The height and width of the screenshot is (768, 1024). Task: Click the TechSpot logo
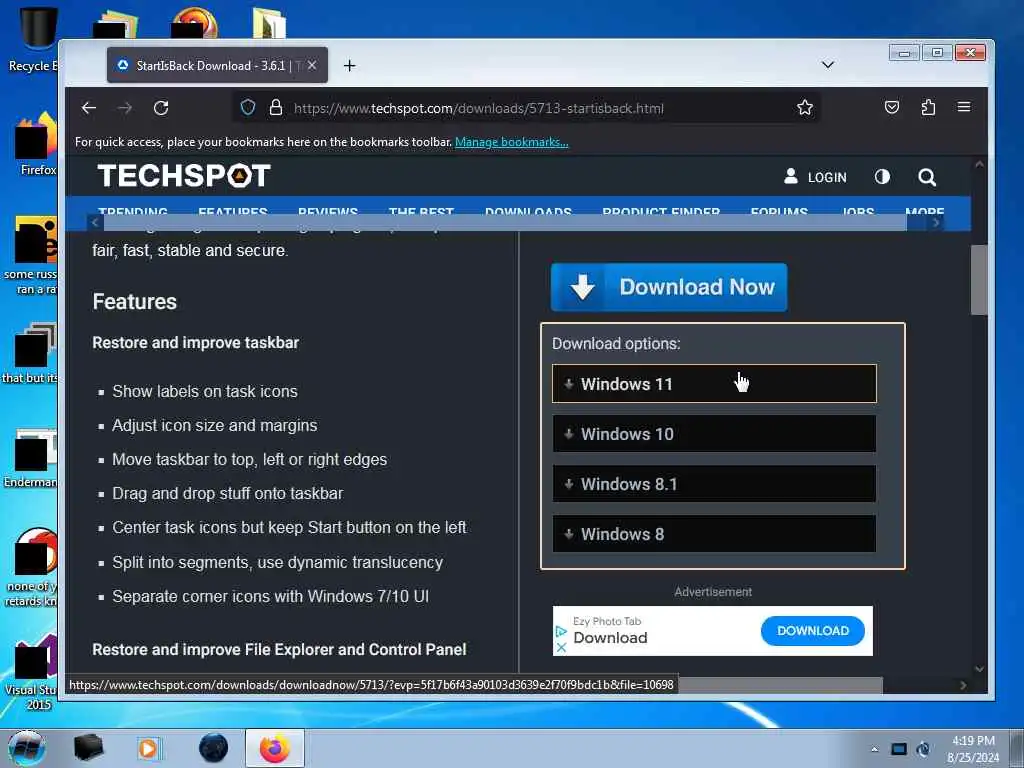(x=184, y=176)
